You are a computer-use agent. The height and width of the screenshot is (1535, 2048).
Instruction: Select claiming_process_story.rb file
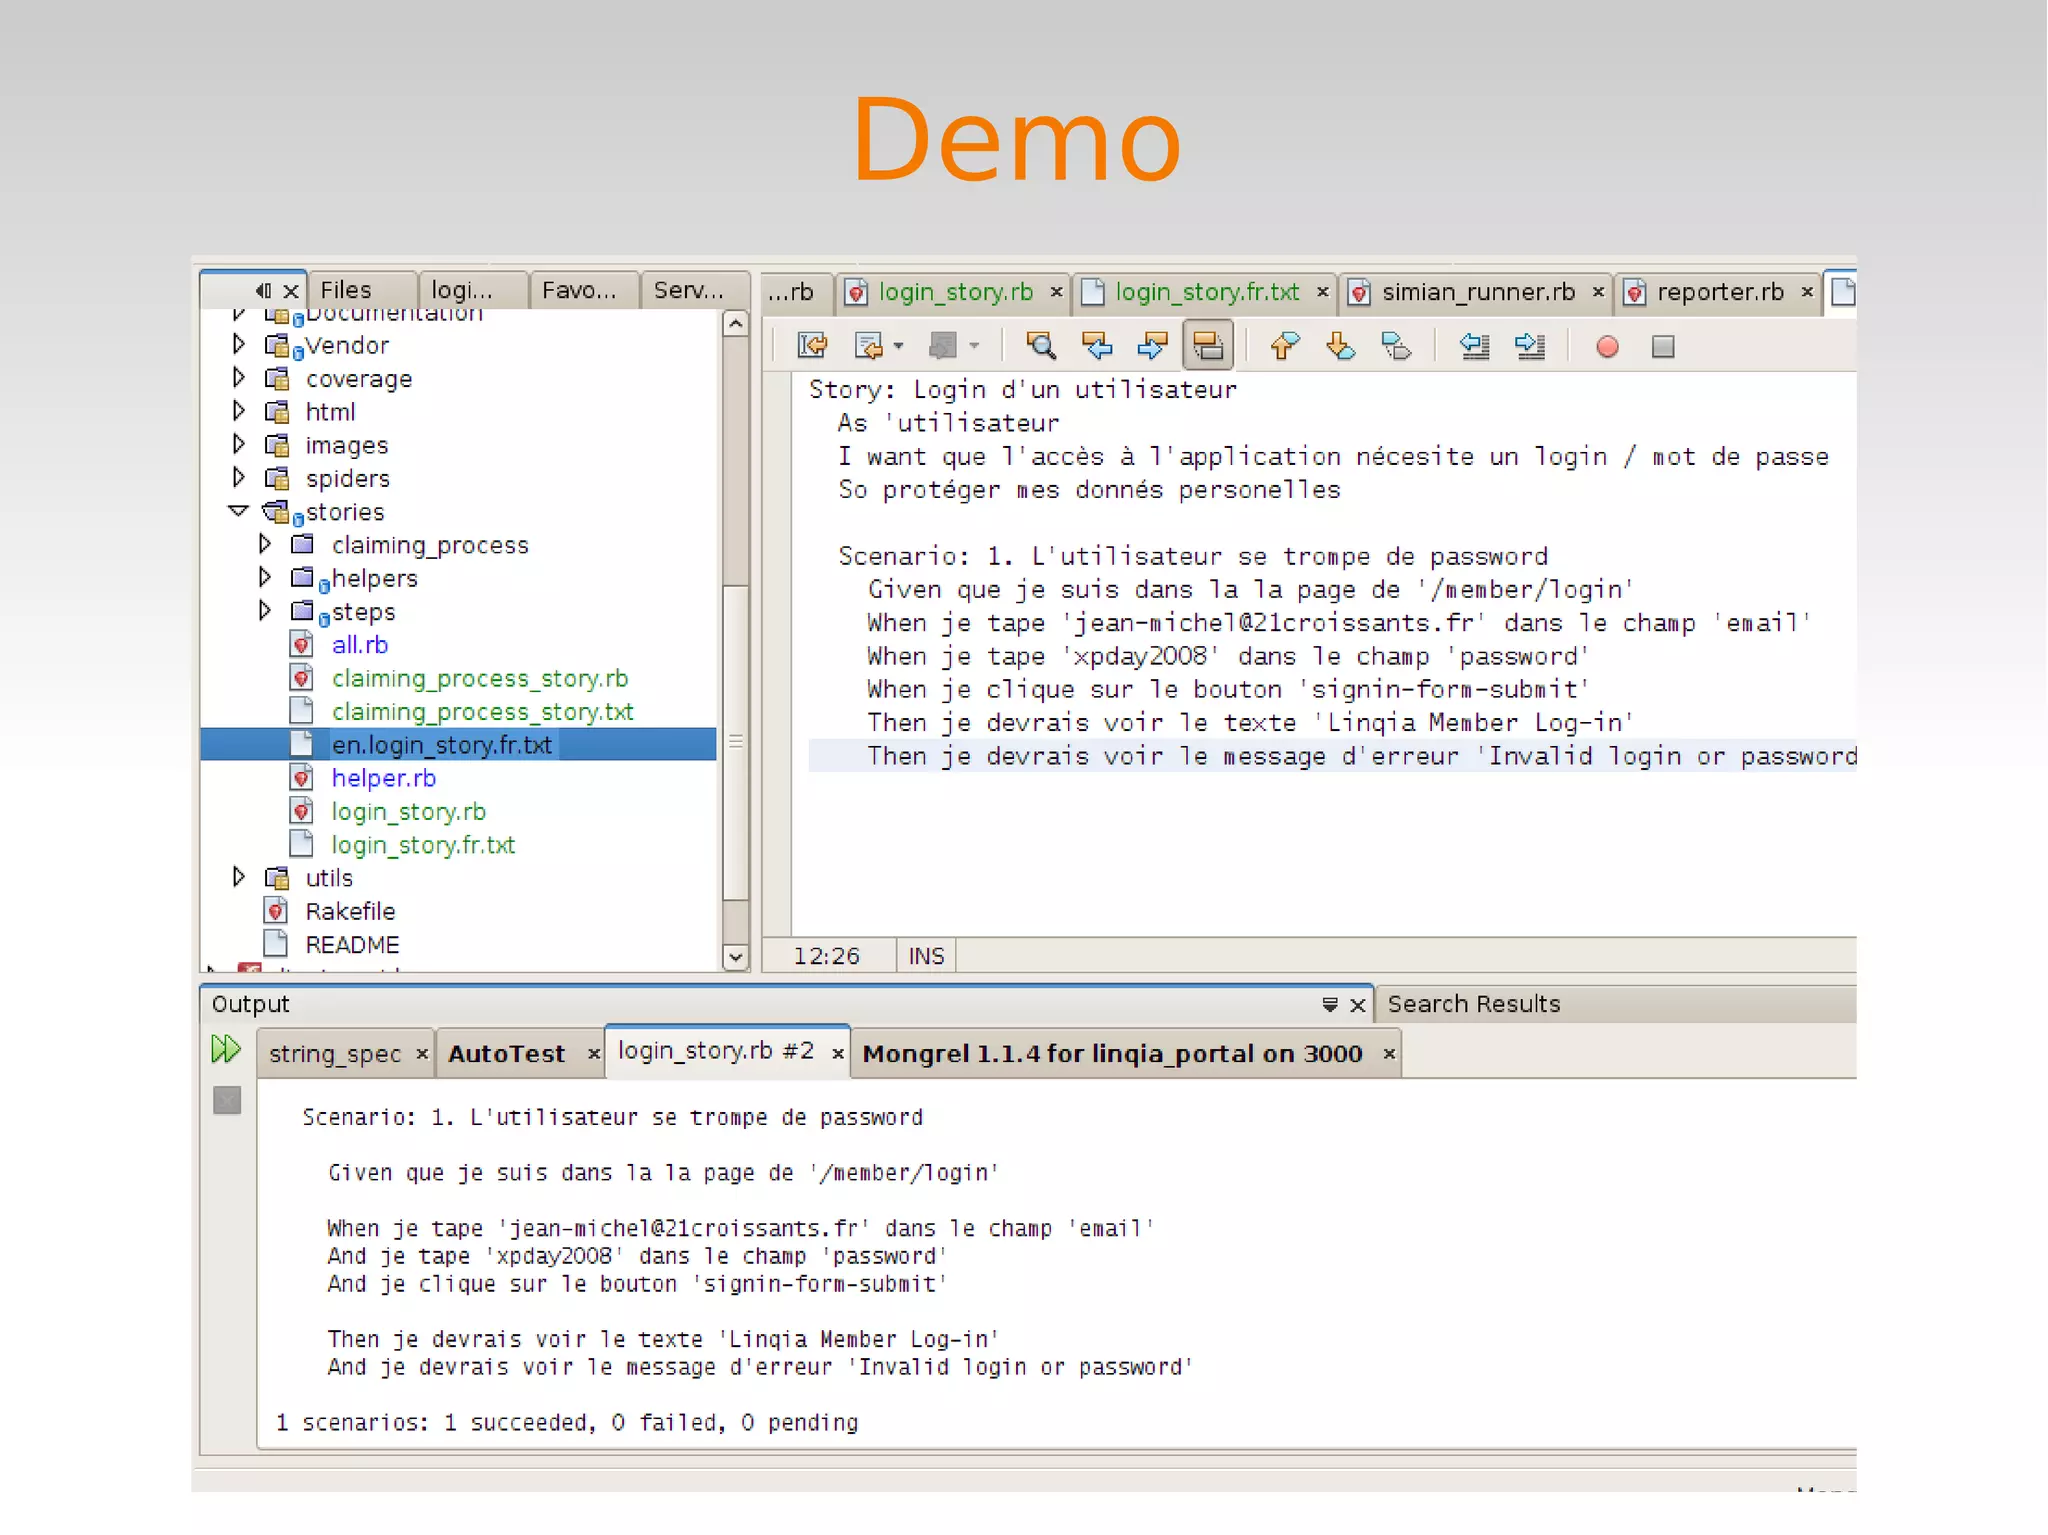coord(480,678)
